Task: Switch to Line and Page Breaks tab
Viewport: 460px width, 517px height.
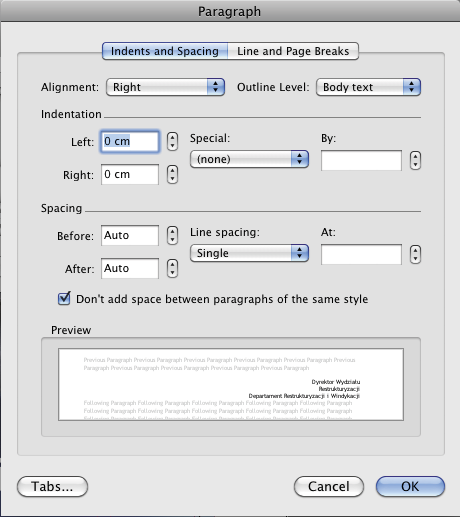Action: click(x=293, y=51)
